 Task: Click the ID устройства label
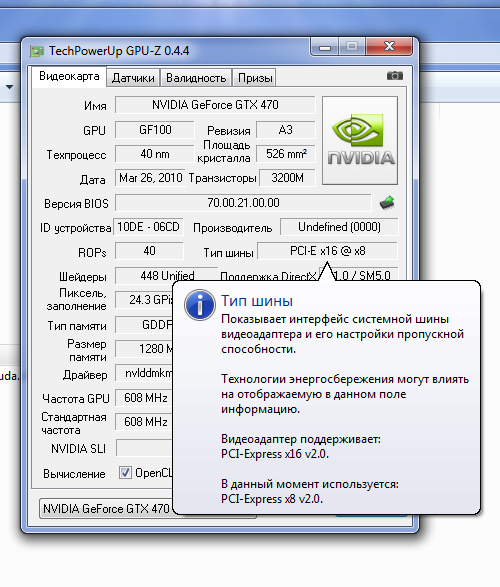click(76, 228)
